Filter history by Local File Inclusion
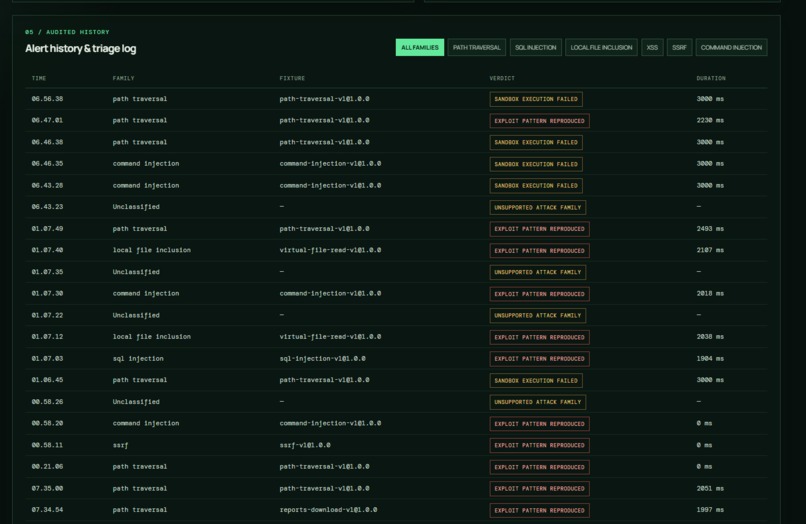Image resolution: width=806 pixels, height=524 pixels. (x=601, y=47)
